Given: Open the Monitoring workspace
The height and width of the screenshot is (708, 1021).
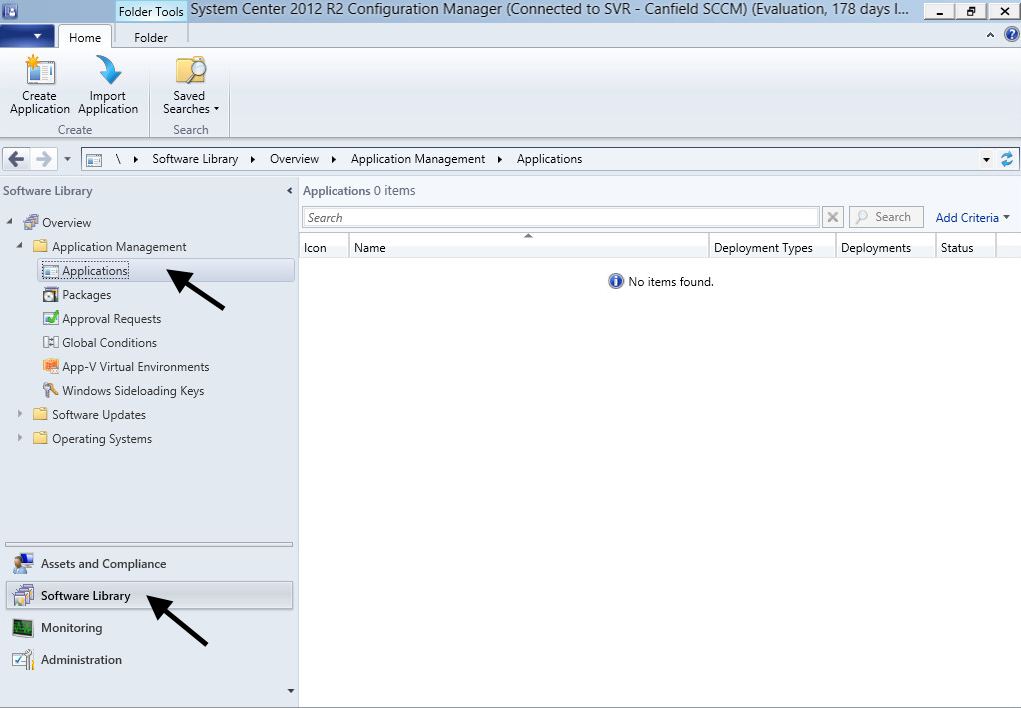Looking at the screenshot, I should pos(150,628).
